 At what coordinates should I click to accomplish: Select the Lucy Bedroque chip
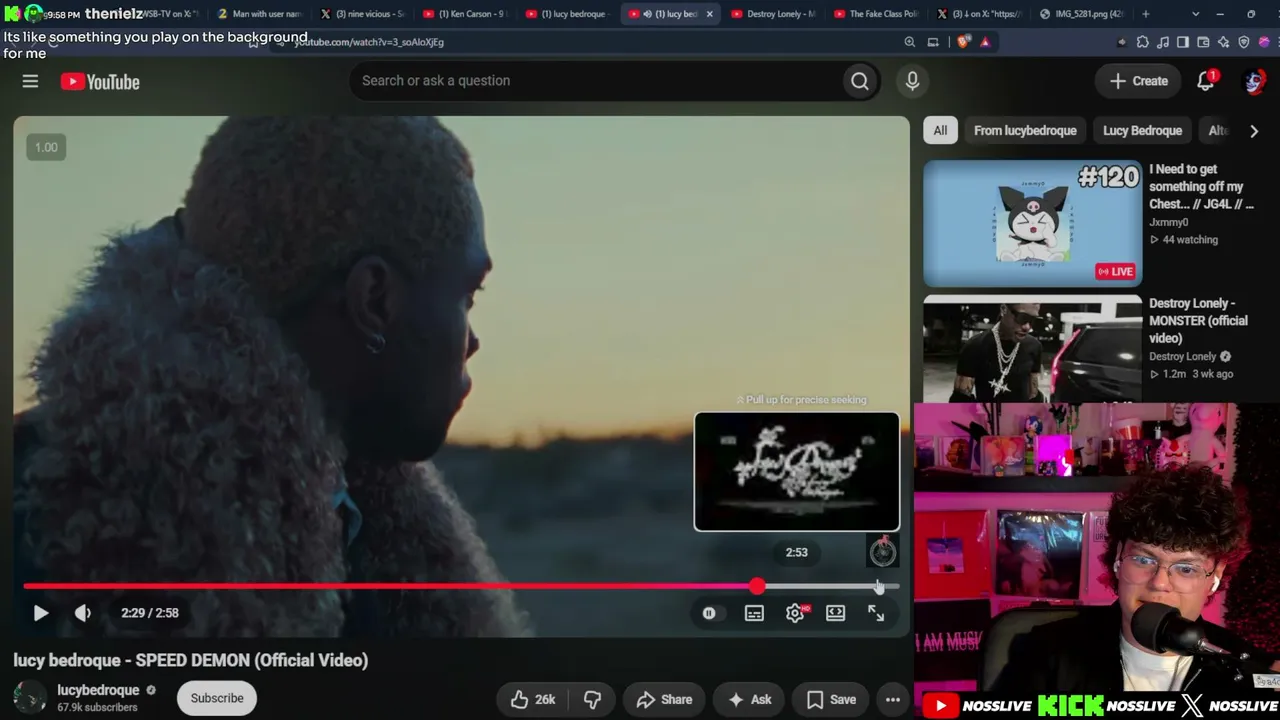coord(1142,130)
